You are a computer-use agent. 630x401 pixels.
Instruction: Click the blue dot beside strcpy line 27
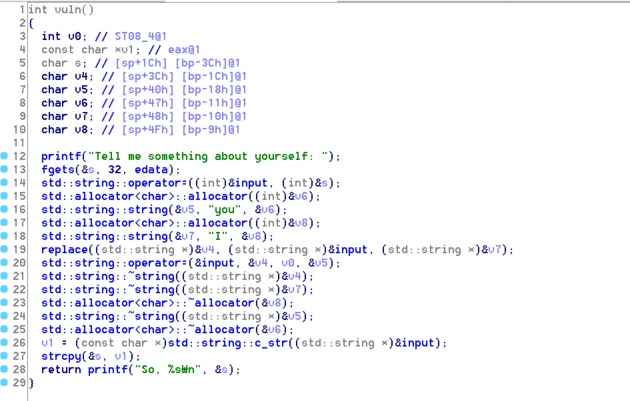[4, 356]
